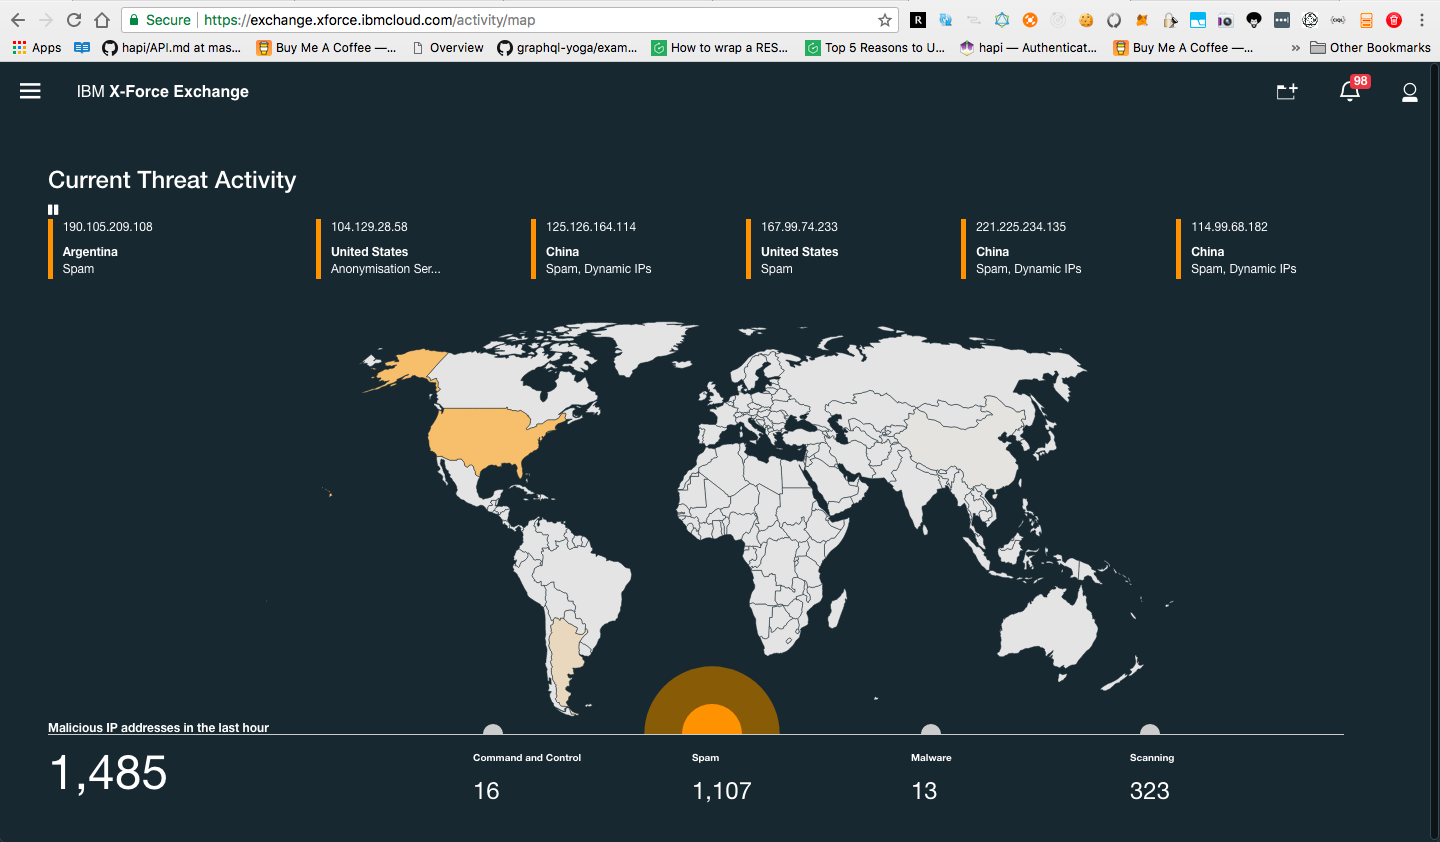Click the padlock with pen extension icon
The height and width of the screenshot is (842, 1440).
point(1170,20)
